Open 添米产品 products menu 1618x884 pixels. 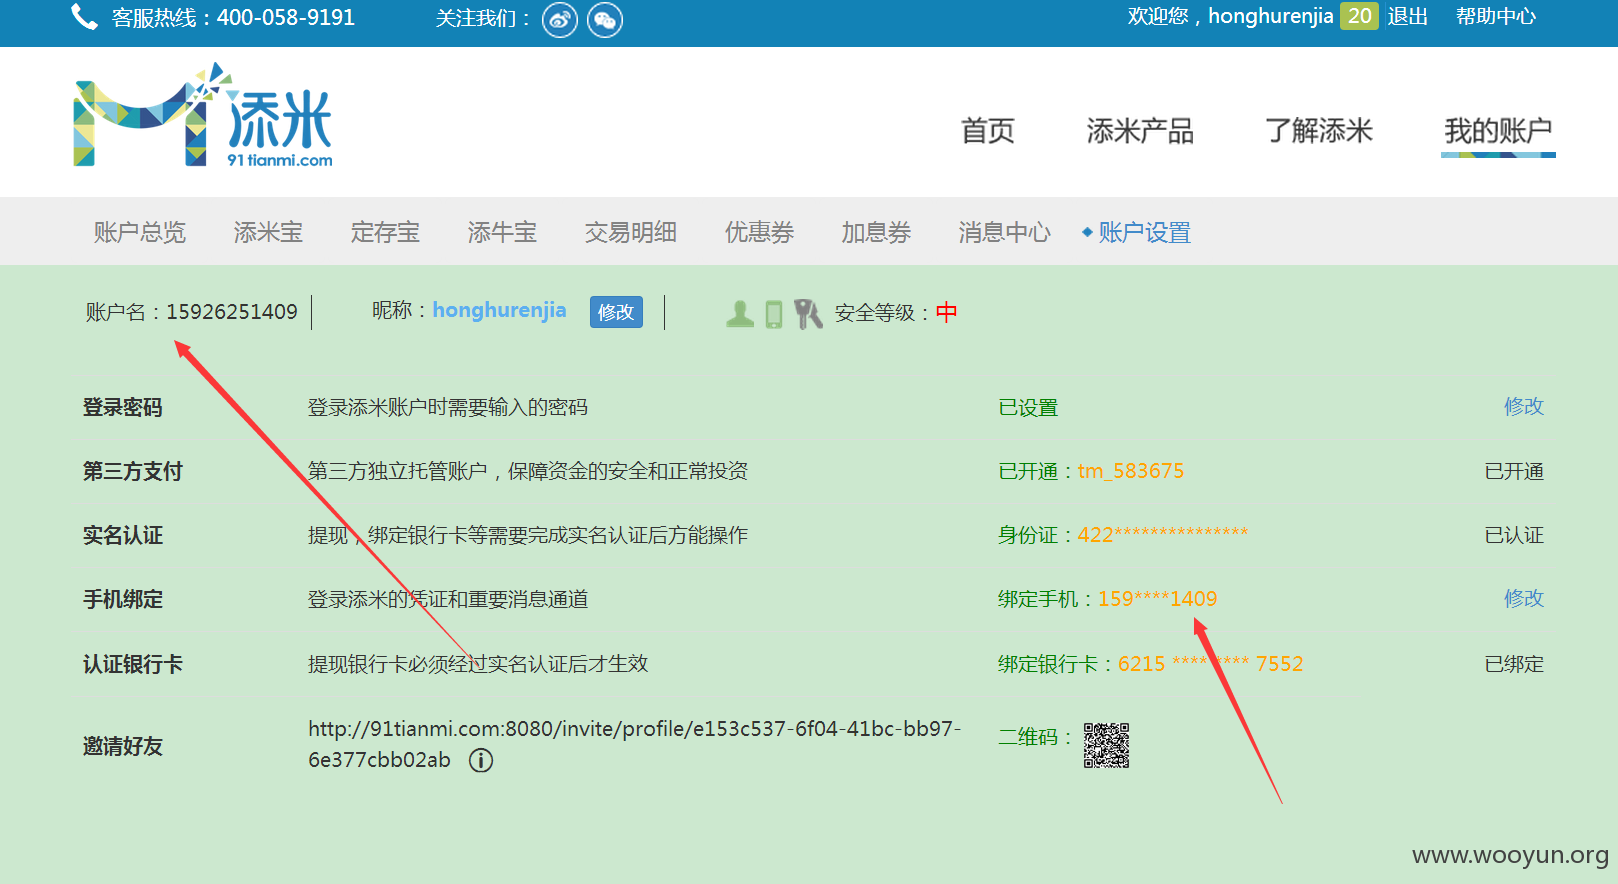click(x=1140, y=131)
